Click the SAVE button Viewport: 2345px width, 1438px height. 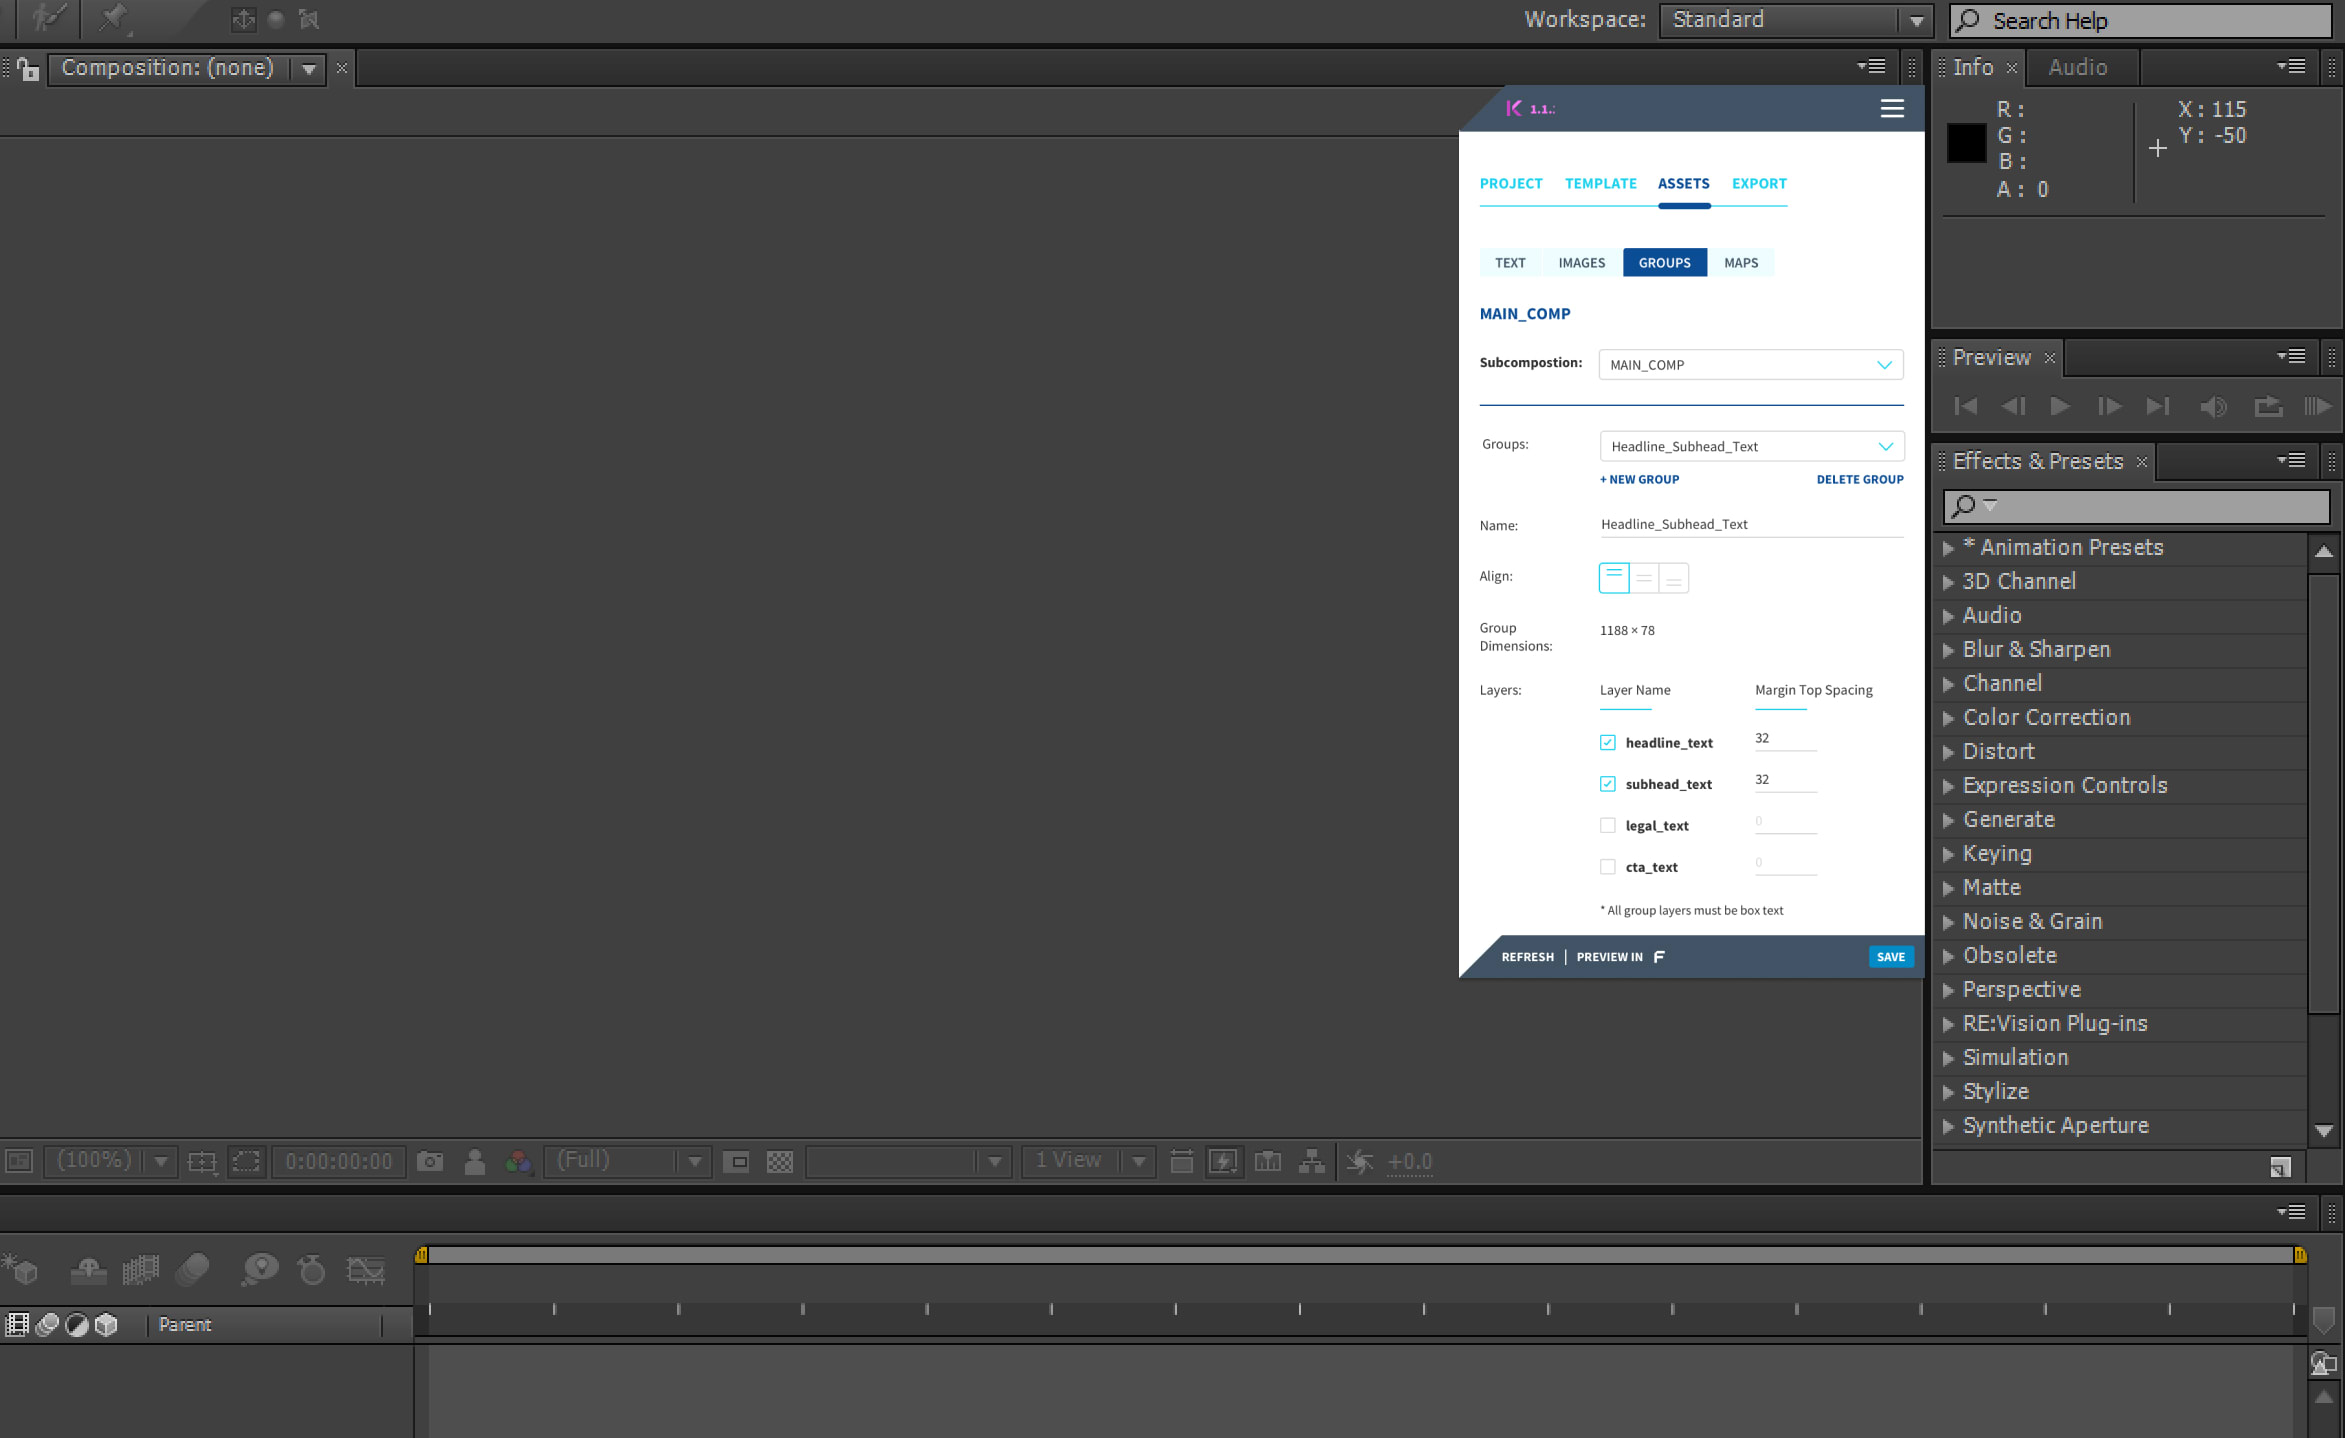pyautogui.click(x=1890, y=957)
